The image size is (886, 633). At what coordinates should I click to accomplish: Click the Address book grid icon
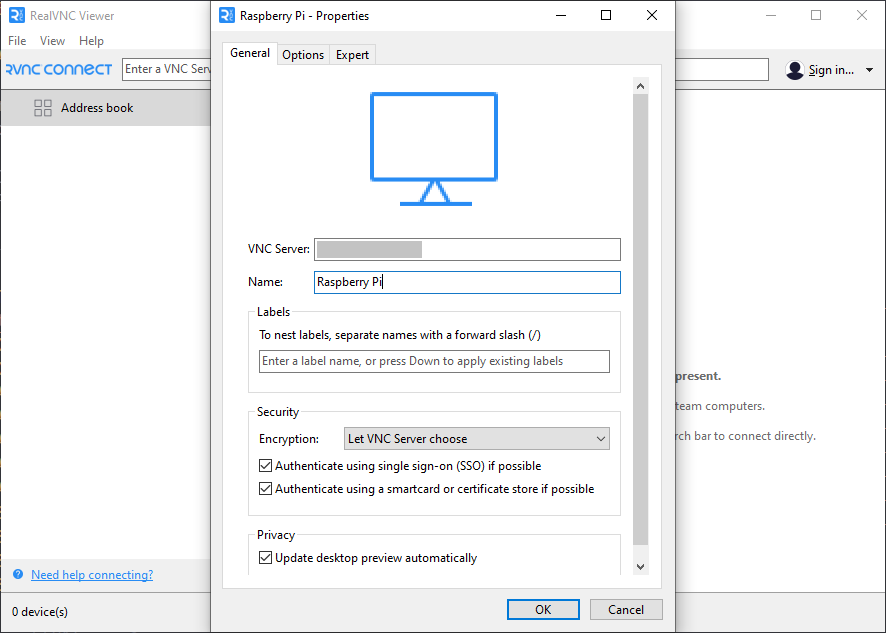[43, 108]
